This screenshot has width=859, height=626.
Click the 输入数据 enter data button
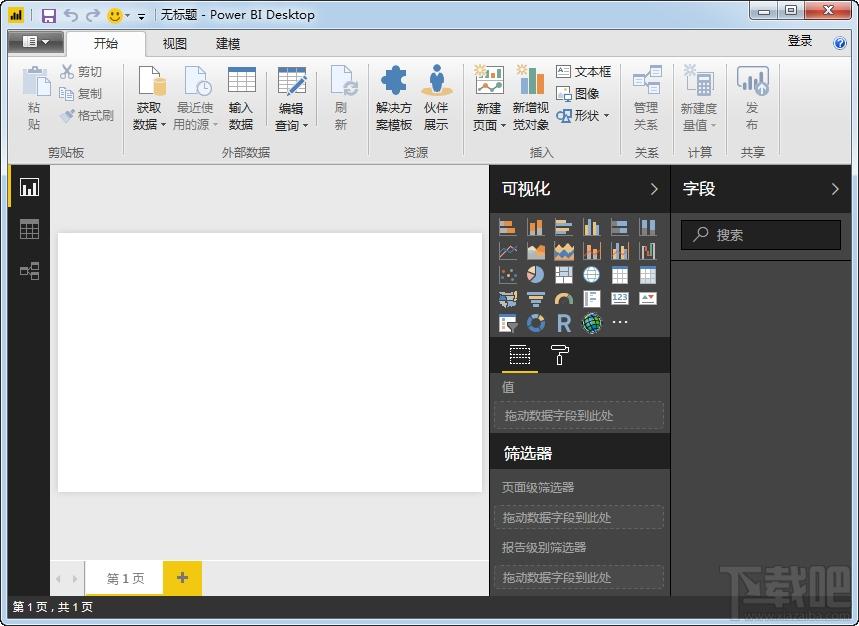241,98
